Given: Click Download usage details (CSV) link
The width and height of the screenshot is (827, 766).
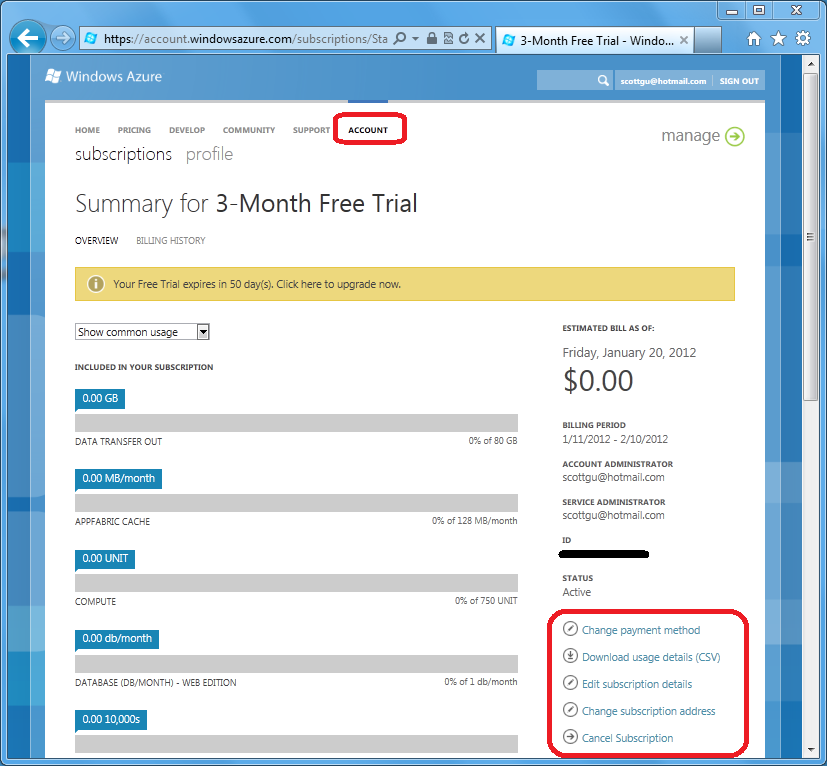Looking at the screenshot, I should tap(651, 657).
